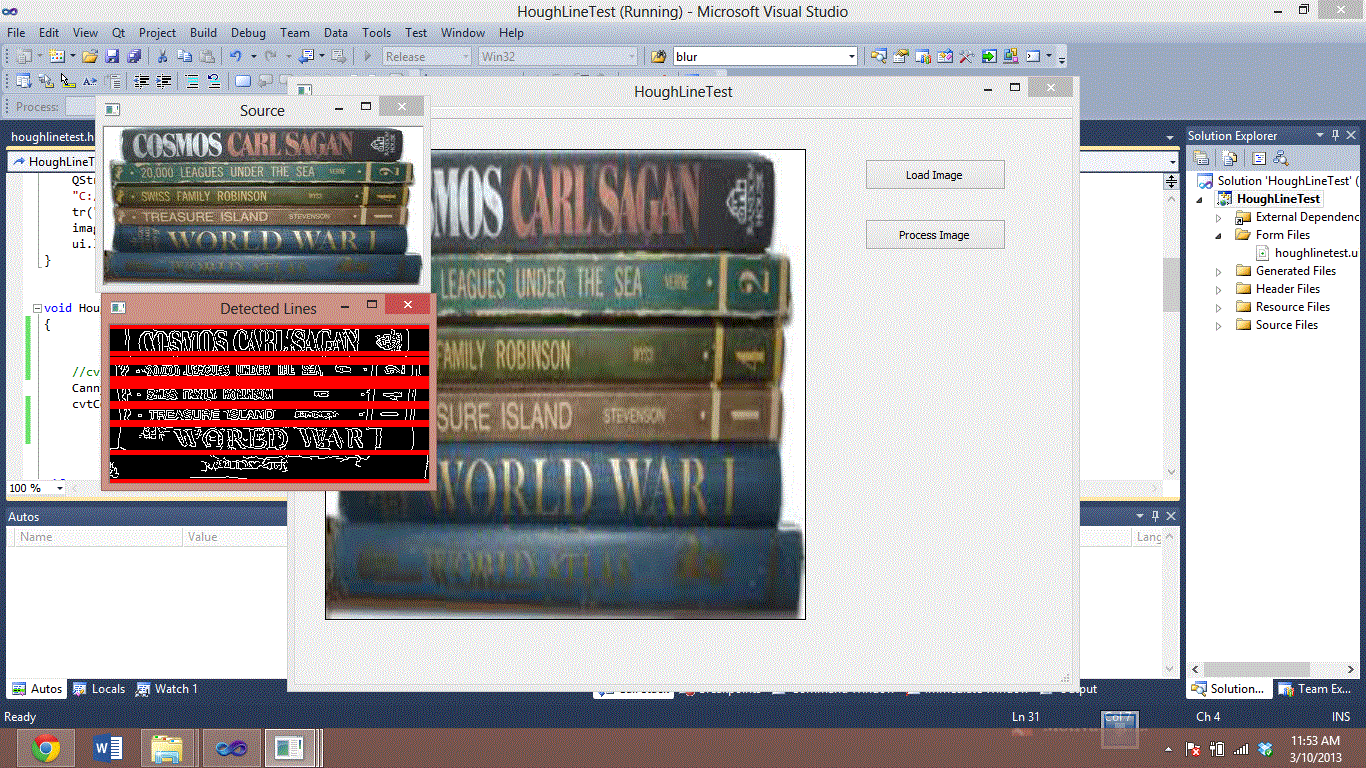Click the clock showing 11:53 AM
The image size is (1366, 768).
pos(1315,740)
